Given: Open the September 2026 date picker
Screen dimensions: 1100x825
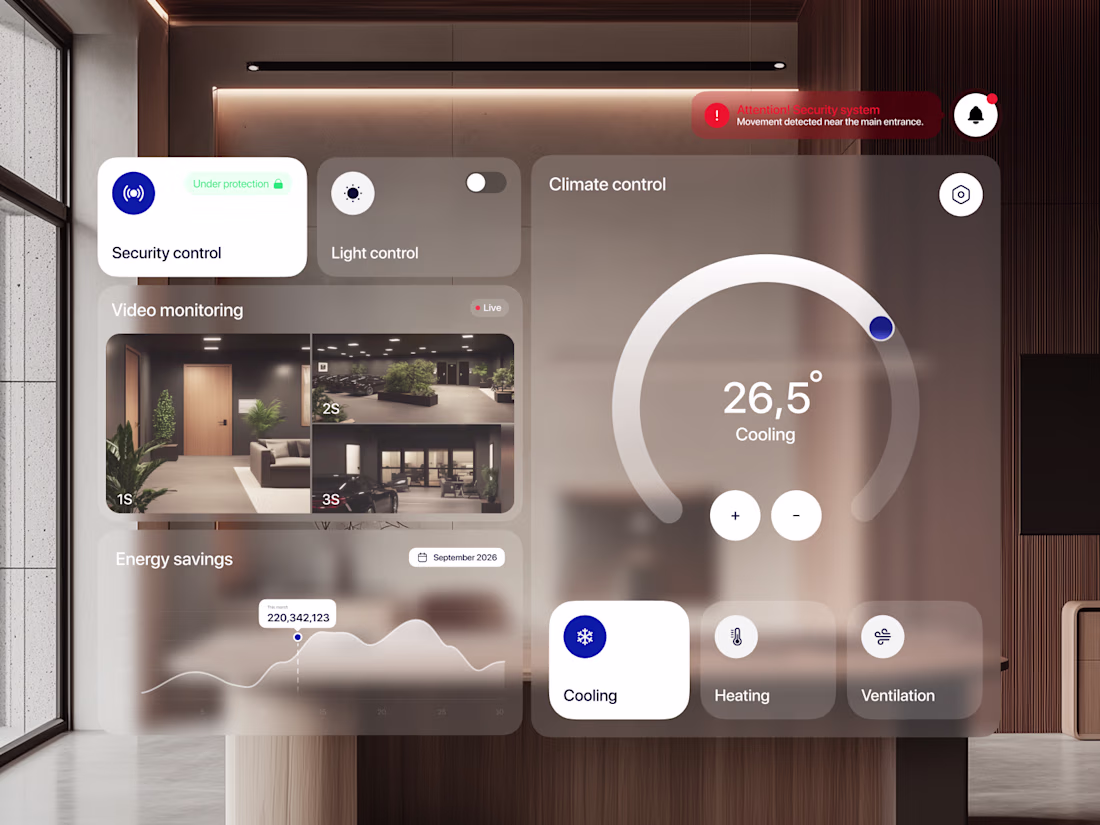Looking at the screenshot, I should pyautogui.click(x=457, y=557).
